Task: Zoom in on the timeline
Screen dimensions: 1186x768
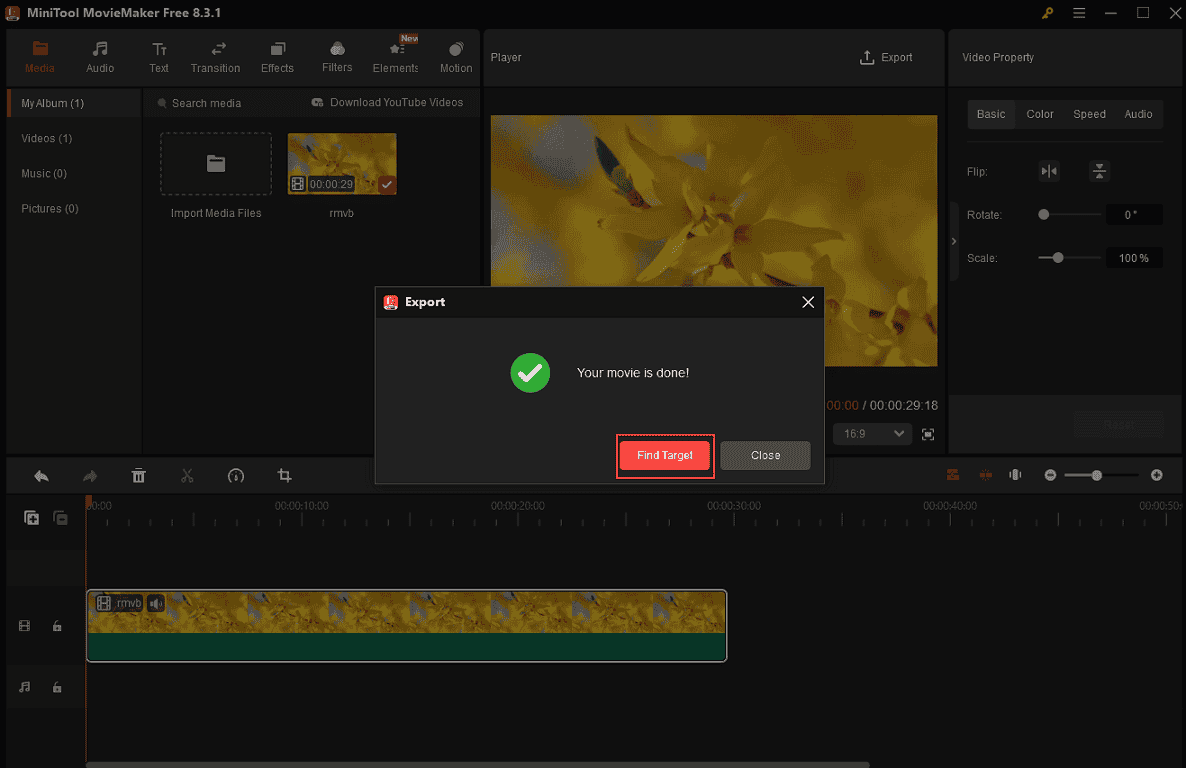Action: point(1156,475)
